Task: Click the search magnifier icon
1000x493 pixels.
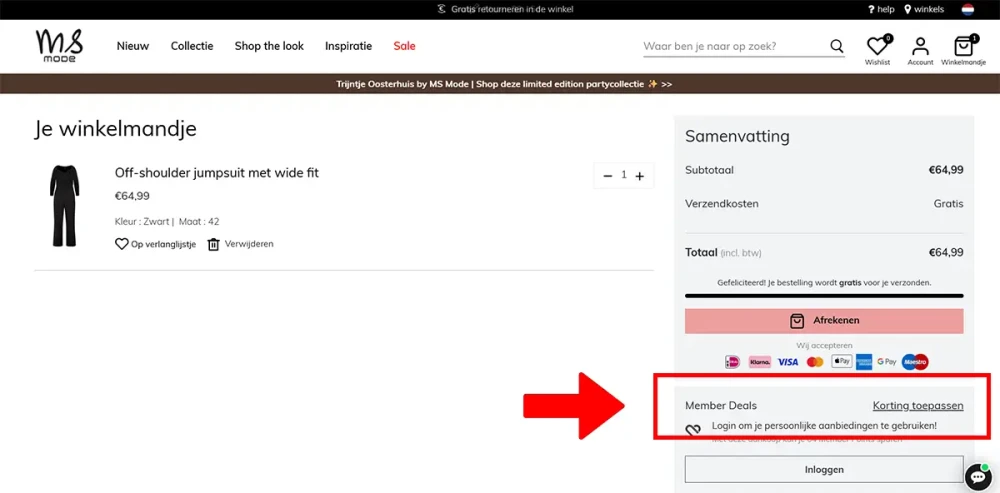Action: pos(837,46)
